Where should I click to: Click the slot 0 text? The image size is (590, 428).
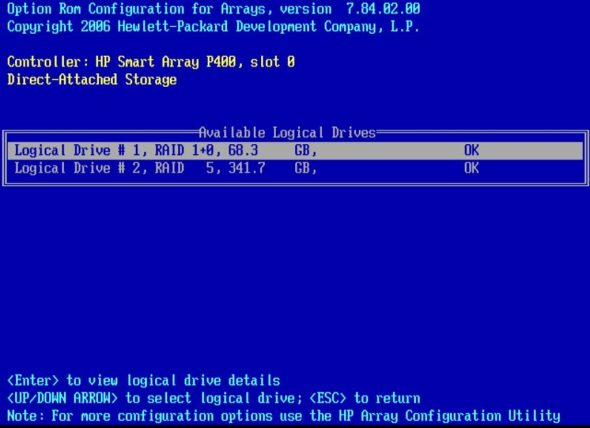[272, 62]
